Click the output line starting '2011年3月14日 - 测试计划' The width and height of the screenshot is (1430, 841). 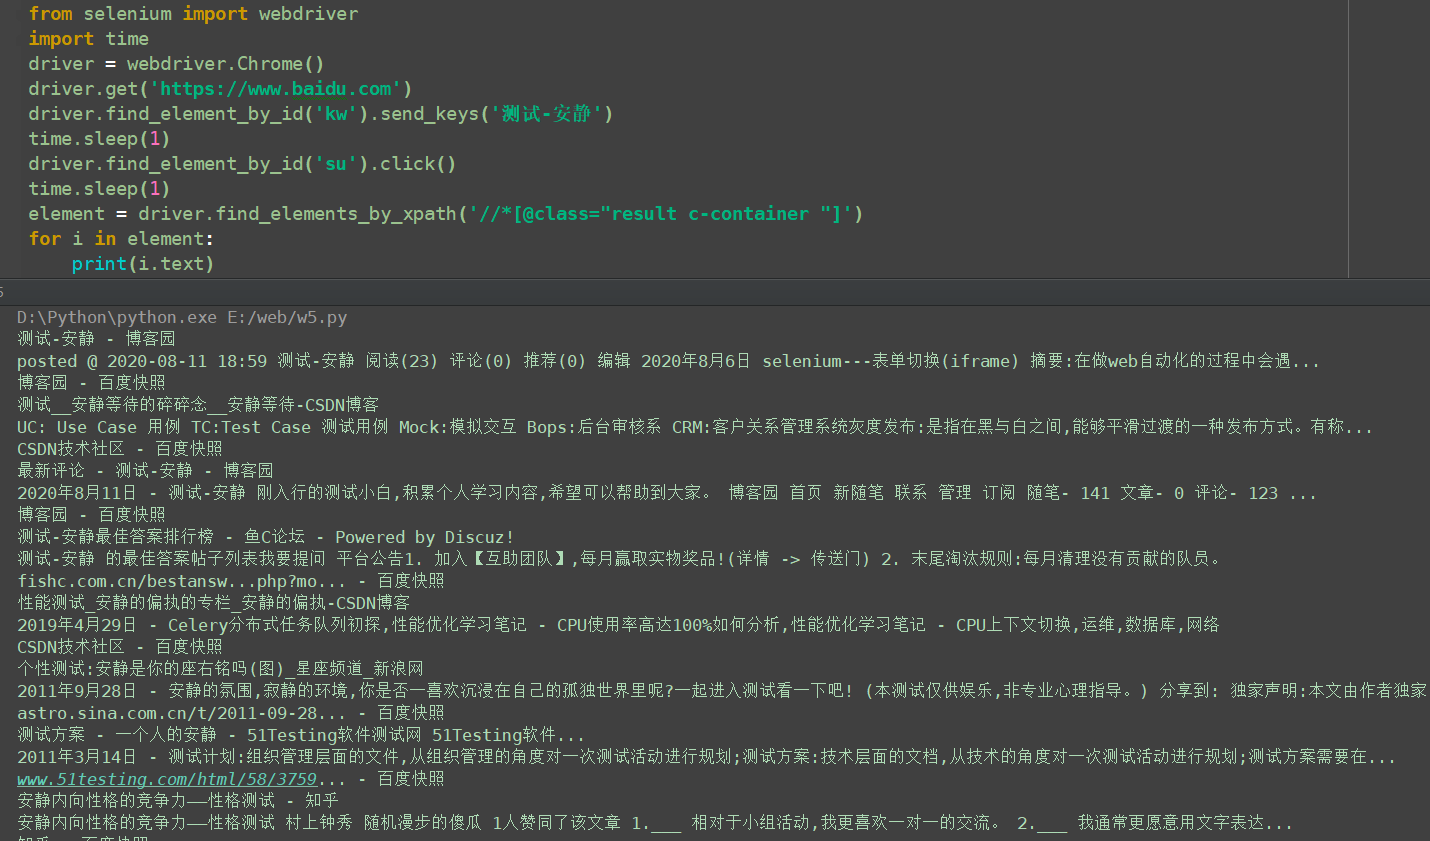pos(706,757)
